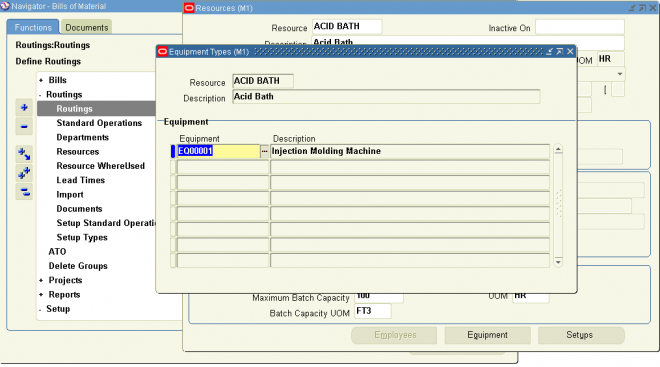Screen dimensions: 660x367
Task: Collapse the Routings parent node
Action: [40, 95]
